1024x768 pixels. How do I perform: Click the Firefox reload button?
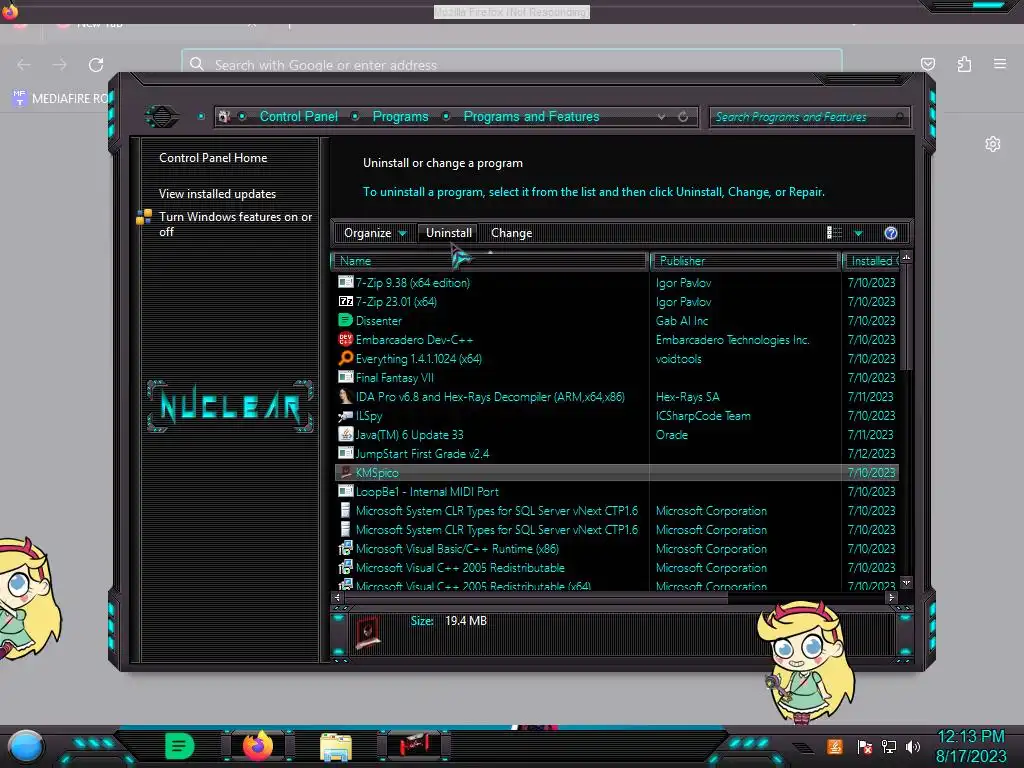[96, 65]
